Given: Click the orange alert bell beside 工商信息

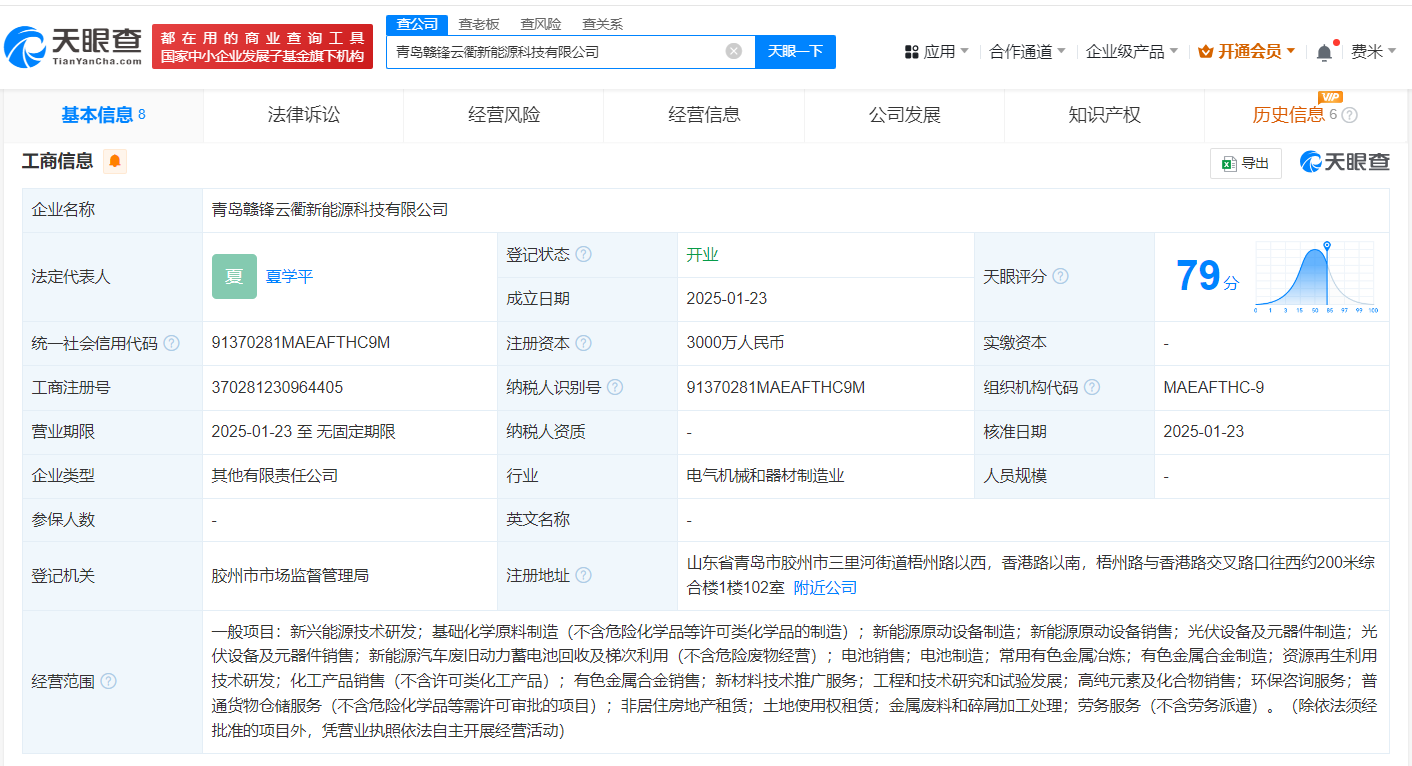Looking at the screenshot, I should pos(115,161).
